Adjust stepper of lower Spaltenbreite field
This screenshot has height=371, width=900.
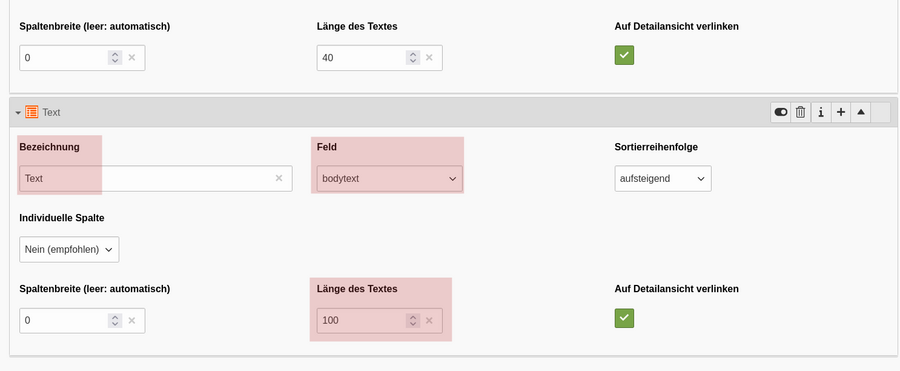(x=115, y=320)
